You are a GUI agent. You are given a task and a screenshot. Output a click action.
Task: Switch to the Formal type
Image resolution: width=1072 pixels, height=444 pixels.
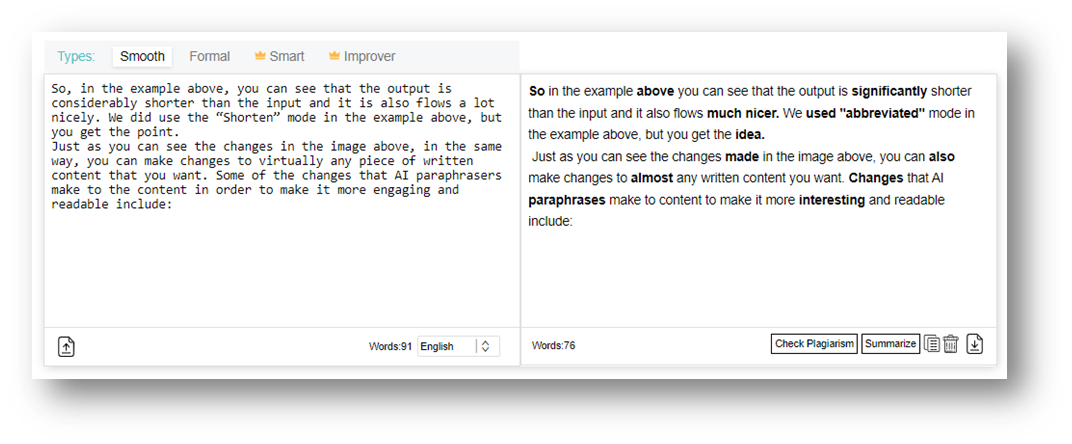click(209, 57)
